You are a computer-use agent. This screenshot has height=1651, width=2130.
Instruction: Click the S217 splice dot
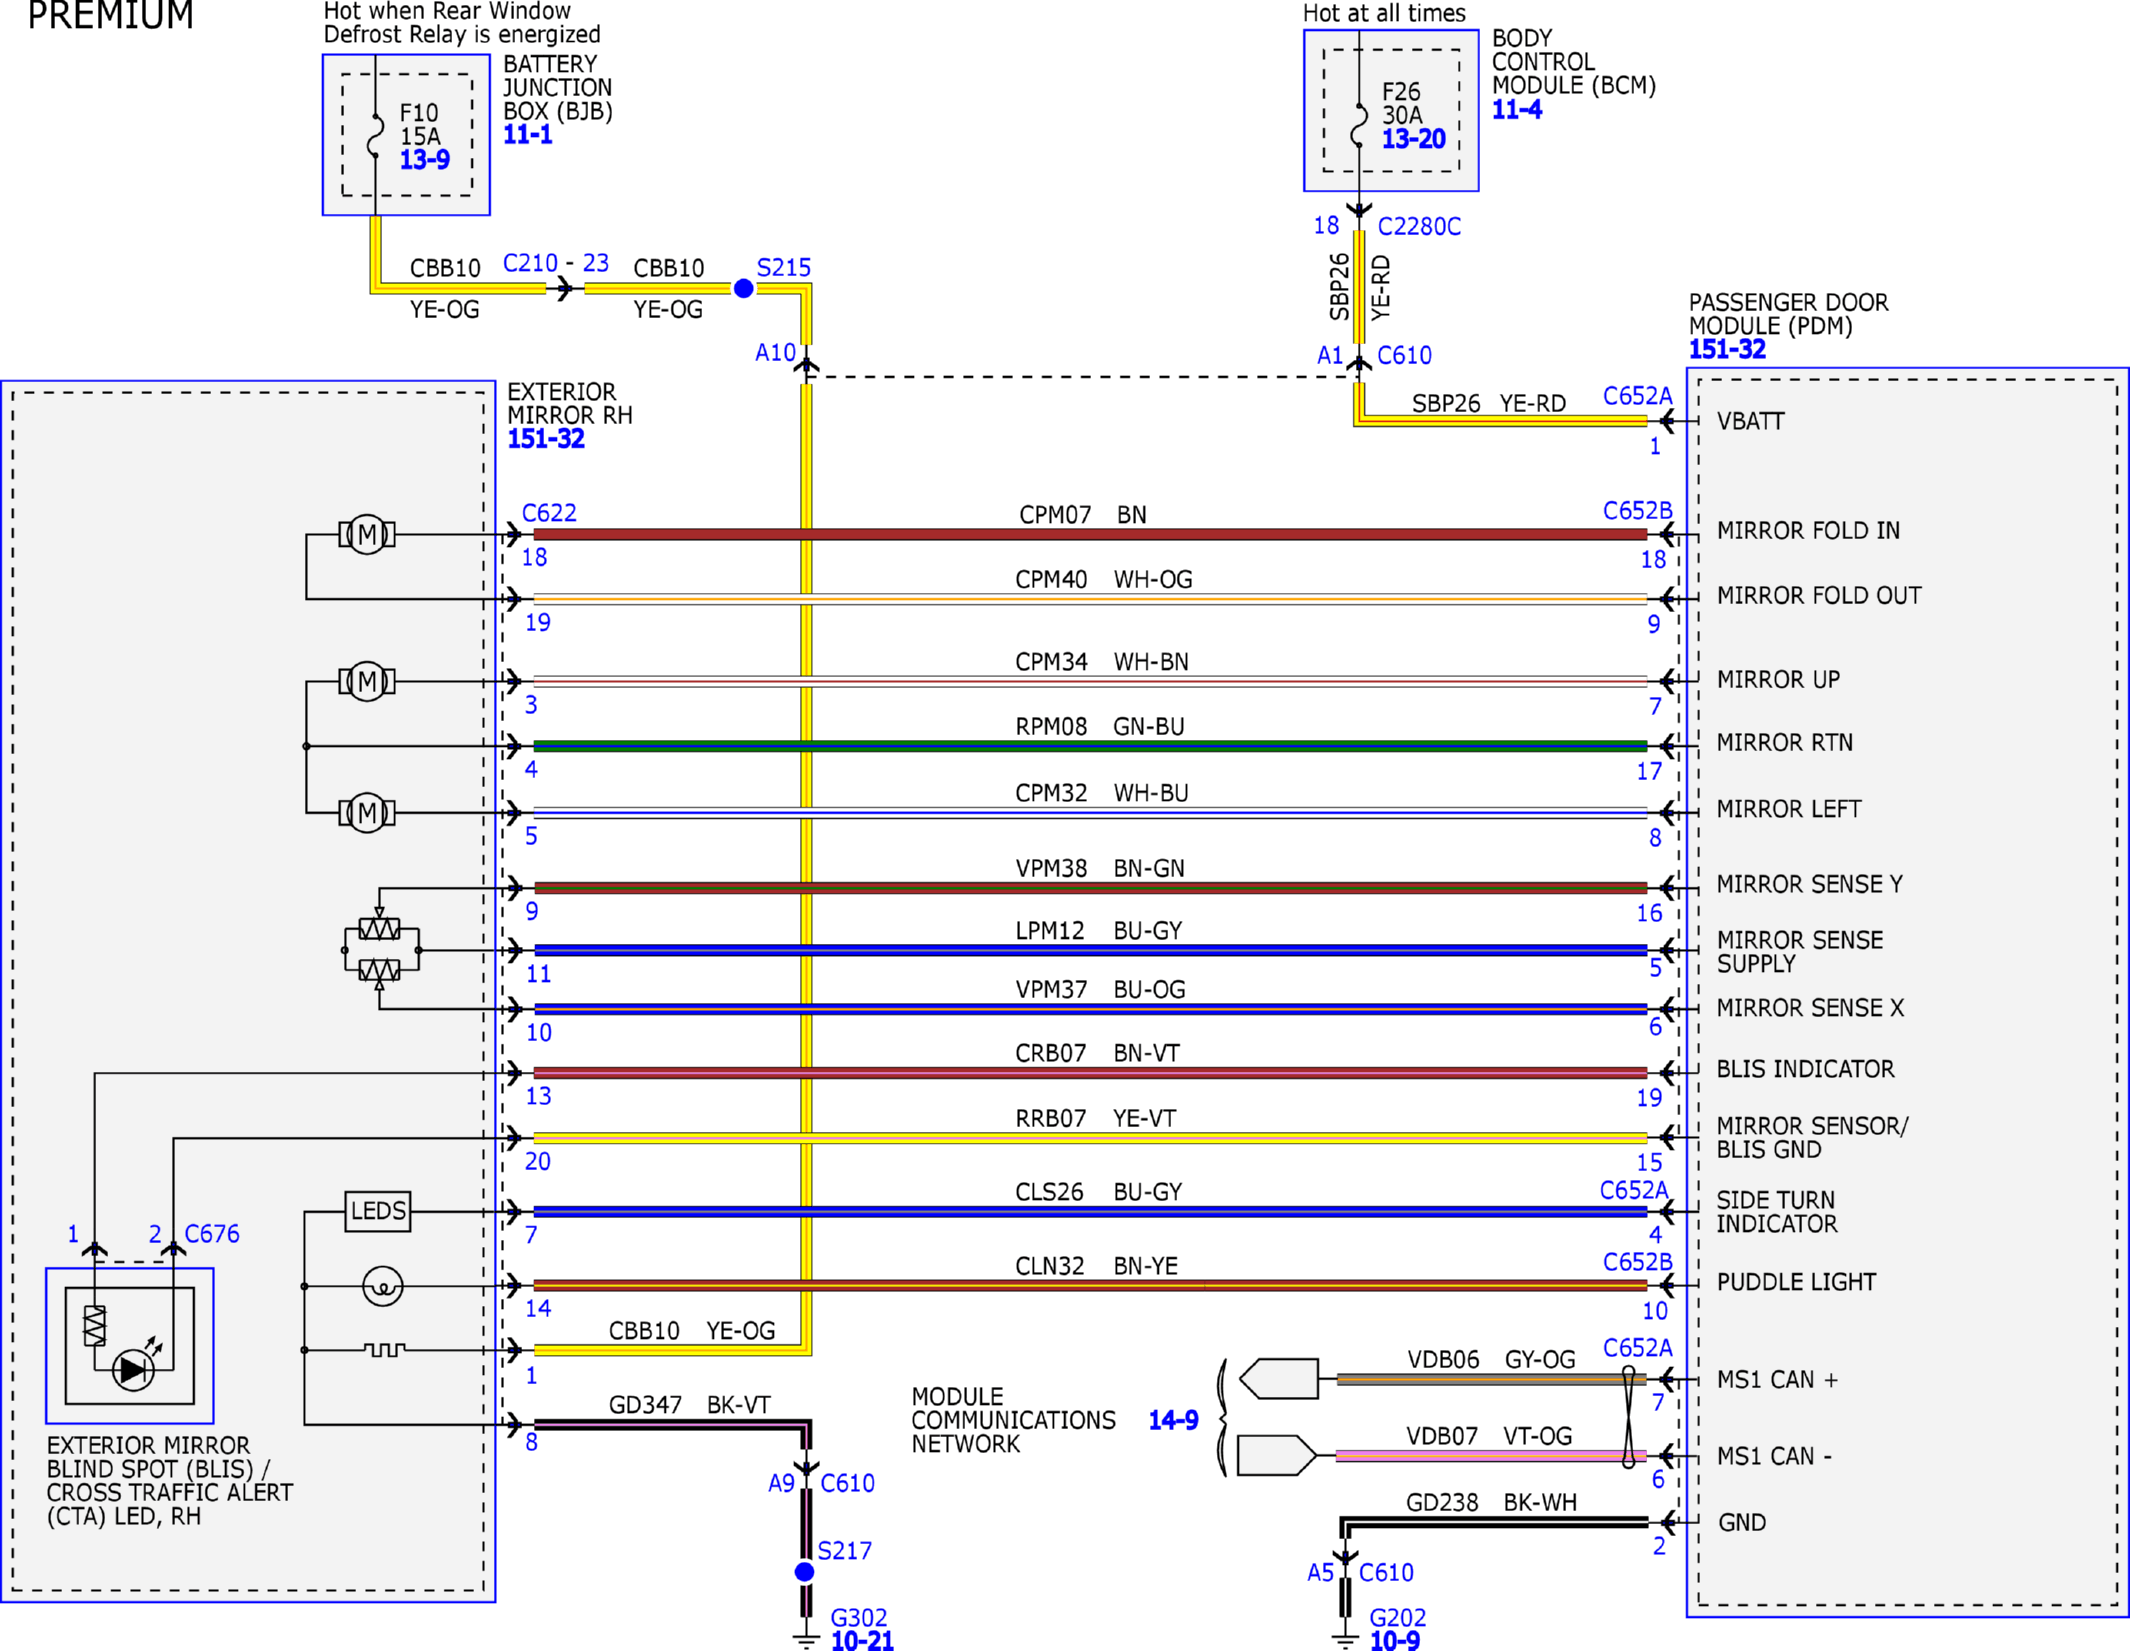(804, 1572)
